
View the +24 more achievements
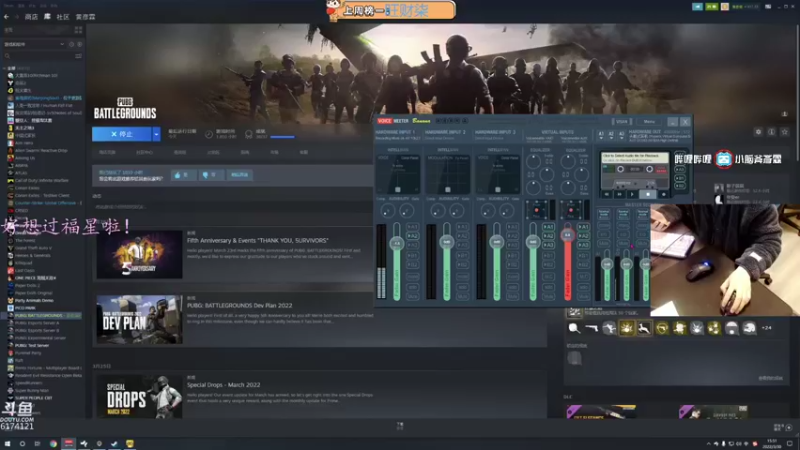pyautogui.click(x=766, y=328)
